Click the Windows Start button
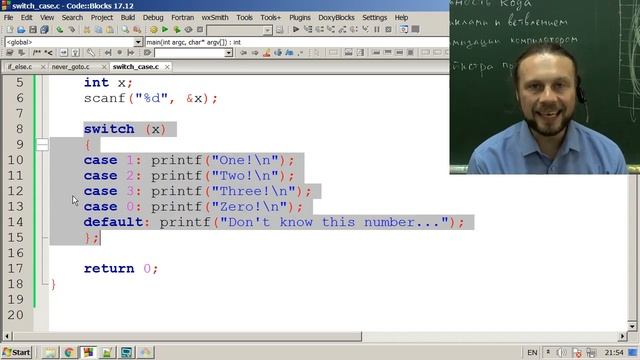Image resolution: width=640 pixels, height=360 pixels. 17,352
